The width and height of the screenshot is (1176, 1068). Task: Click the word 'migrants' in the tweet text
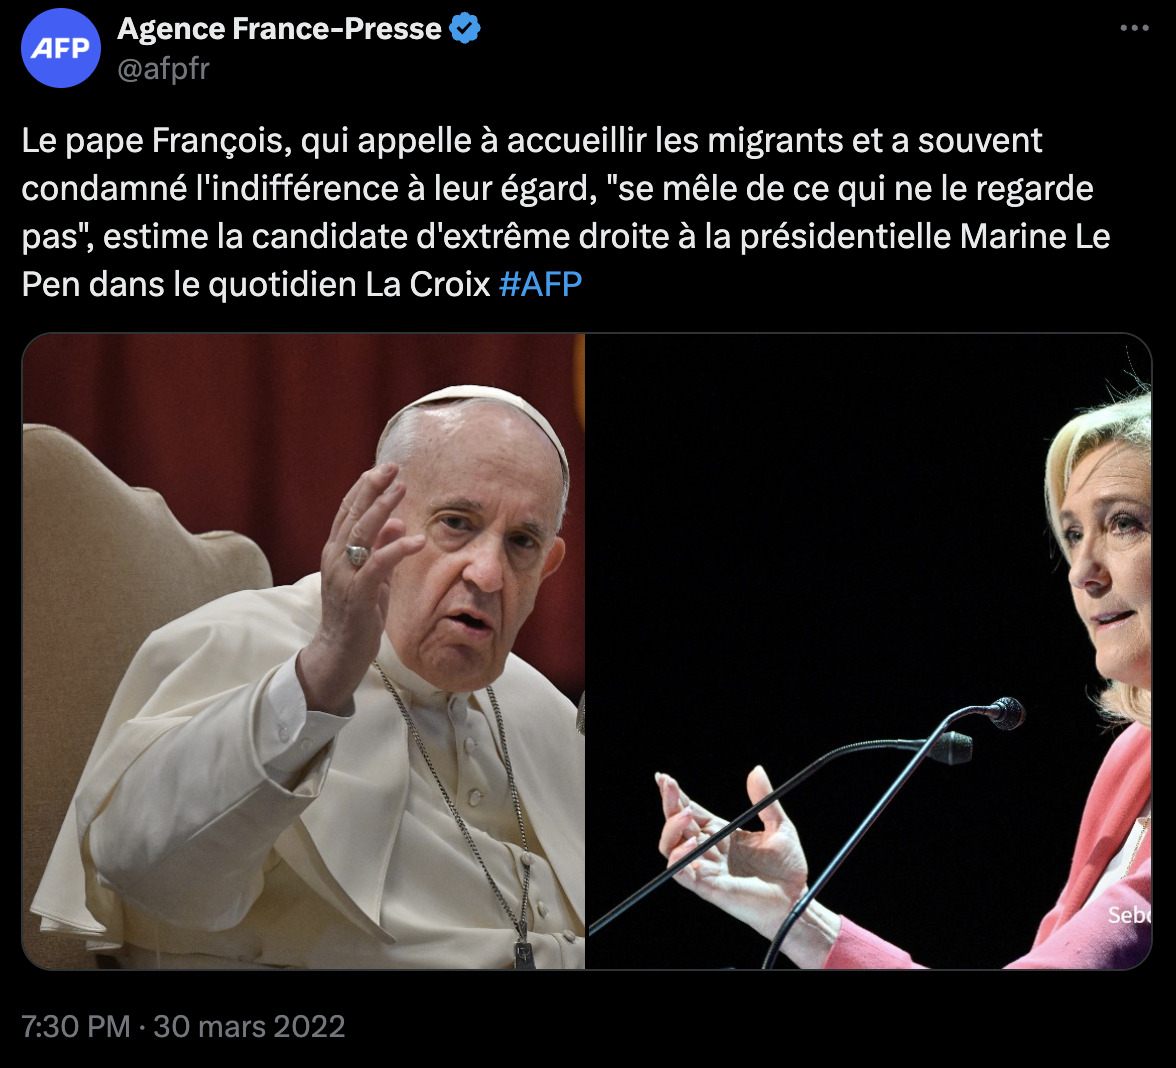coord(776,141)
